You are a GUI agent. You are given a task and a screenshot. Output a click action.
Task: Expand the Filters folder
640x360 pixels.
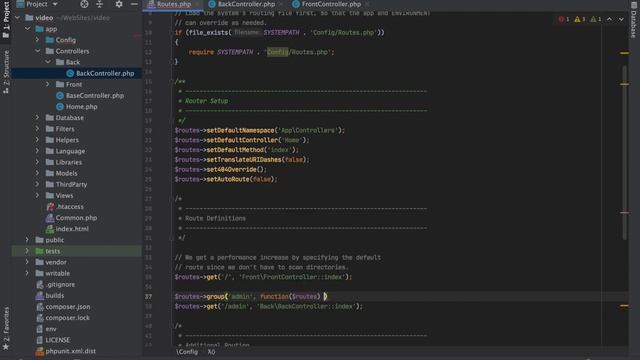coord(38,129)
